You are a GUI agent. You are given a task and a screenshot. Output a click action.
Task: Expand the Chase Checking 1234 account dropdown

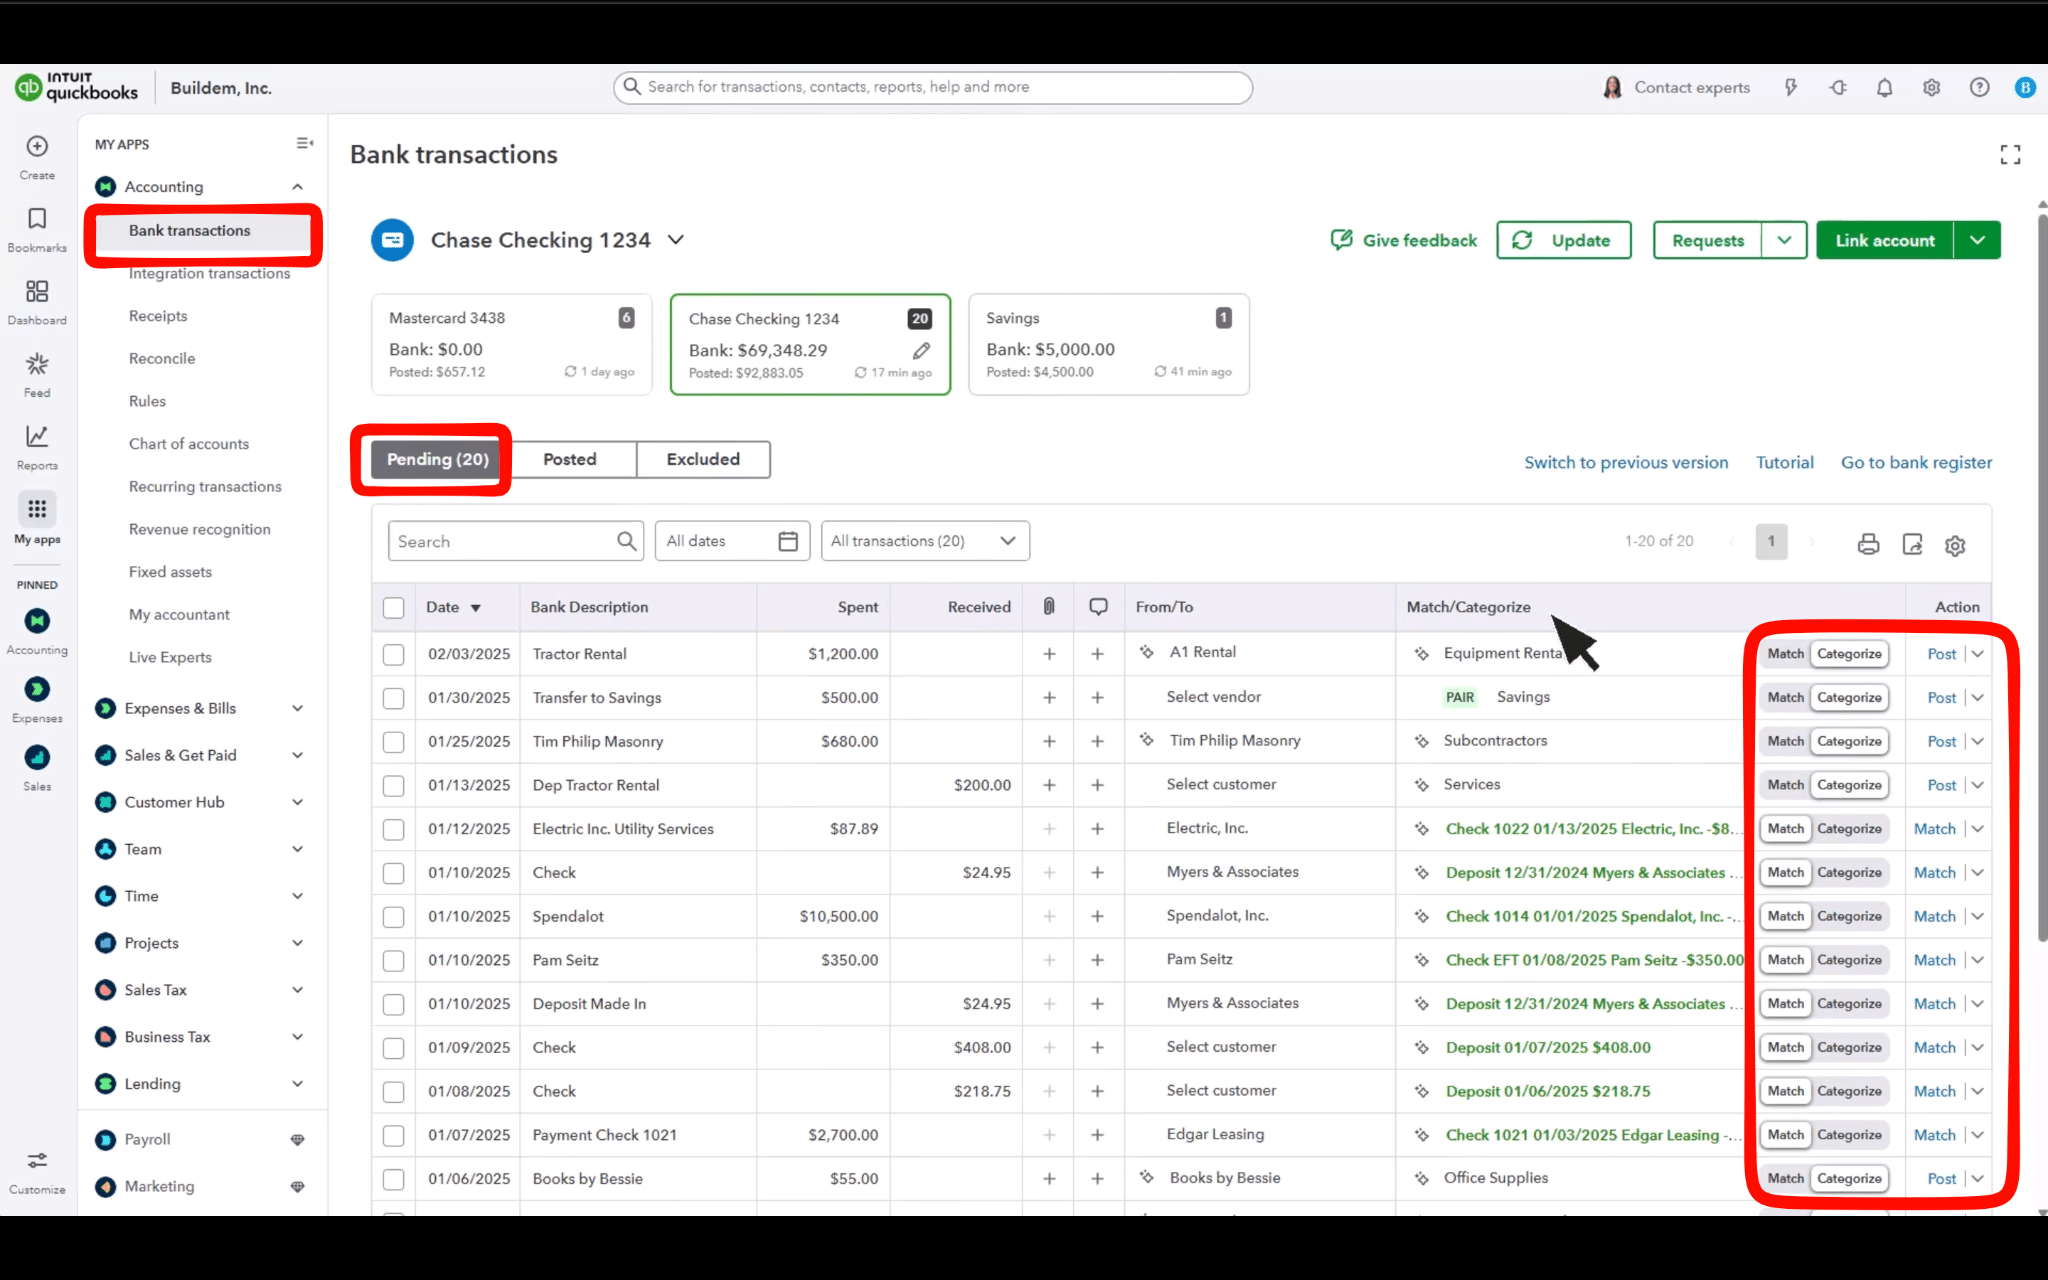(676, 240)
